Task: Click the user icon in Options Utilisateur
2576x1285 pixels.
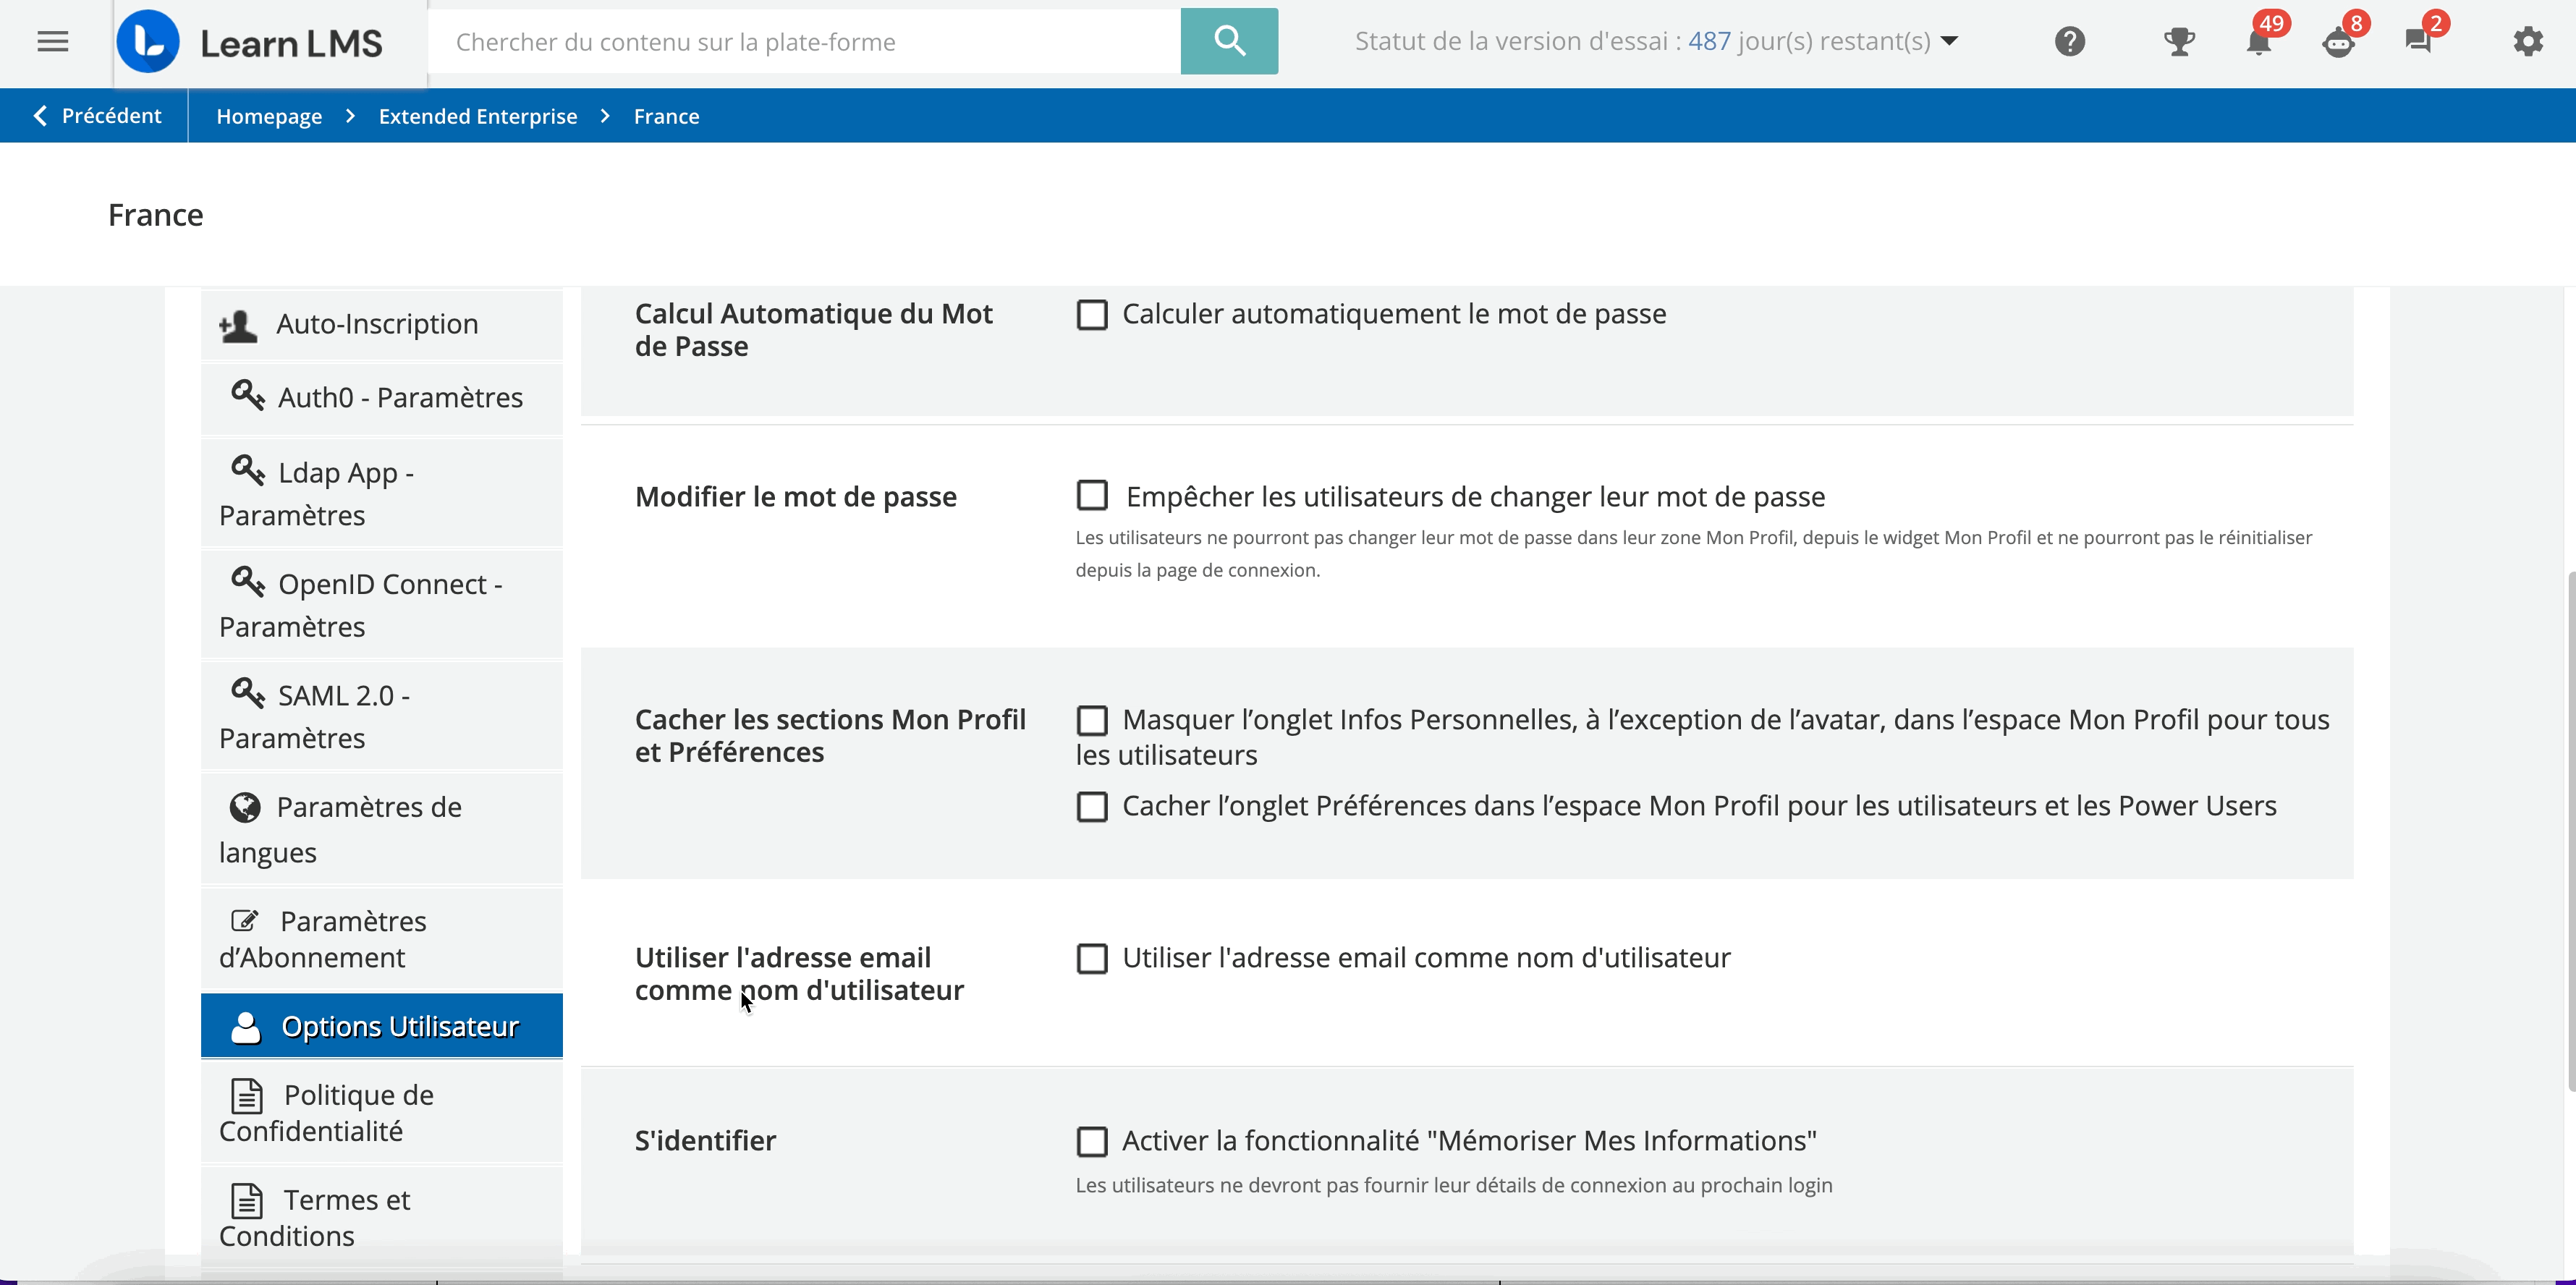Action: pyautogui.click(x=246, y=1027)
